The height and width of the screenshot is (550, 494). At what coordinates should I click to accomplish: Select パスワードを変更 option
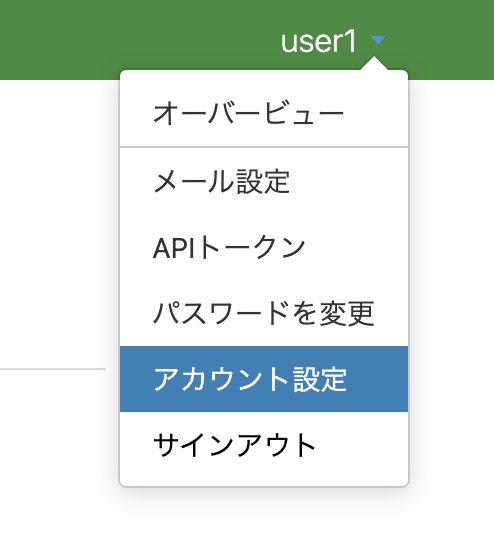coord(264,313)
